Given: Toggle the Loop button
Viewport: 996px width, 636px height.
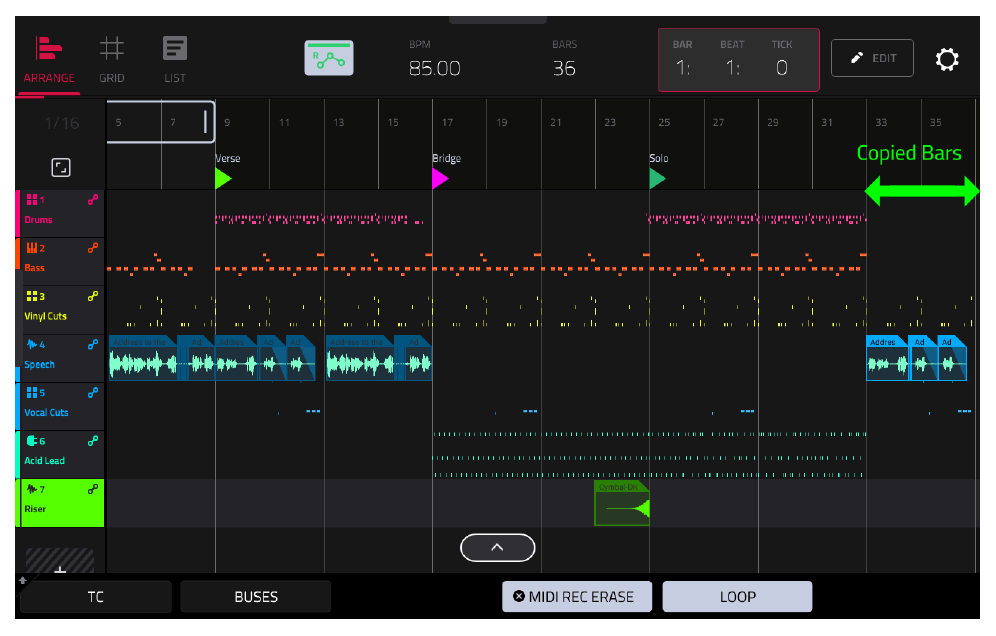Looking at the screenshot, I should pos(737,597).
